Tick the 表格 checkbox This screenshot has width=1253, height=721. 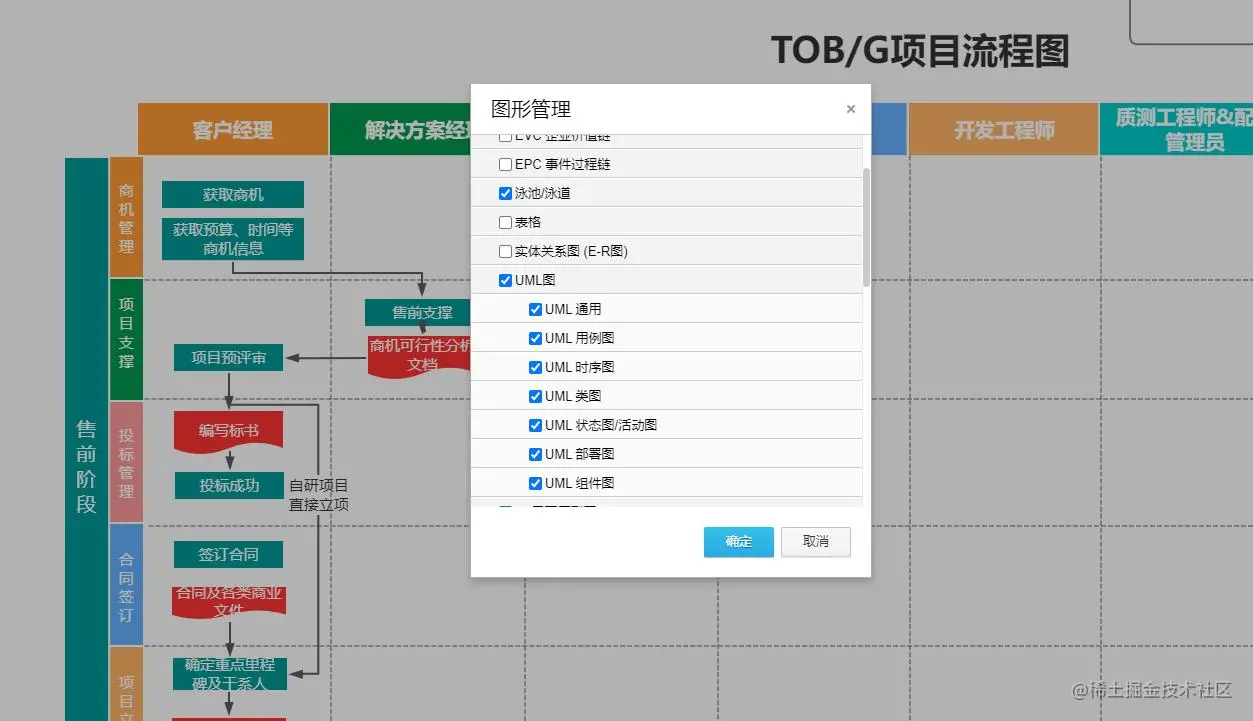point(505,222)
